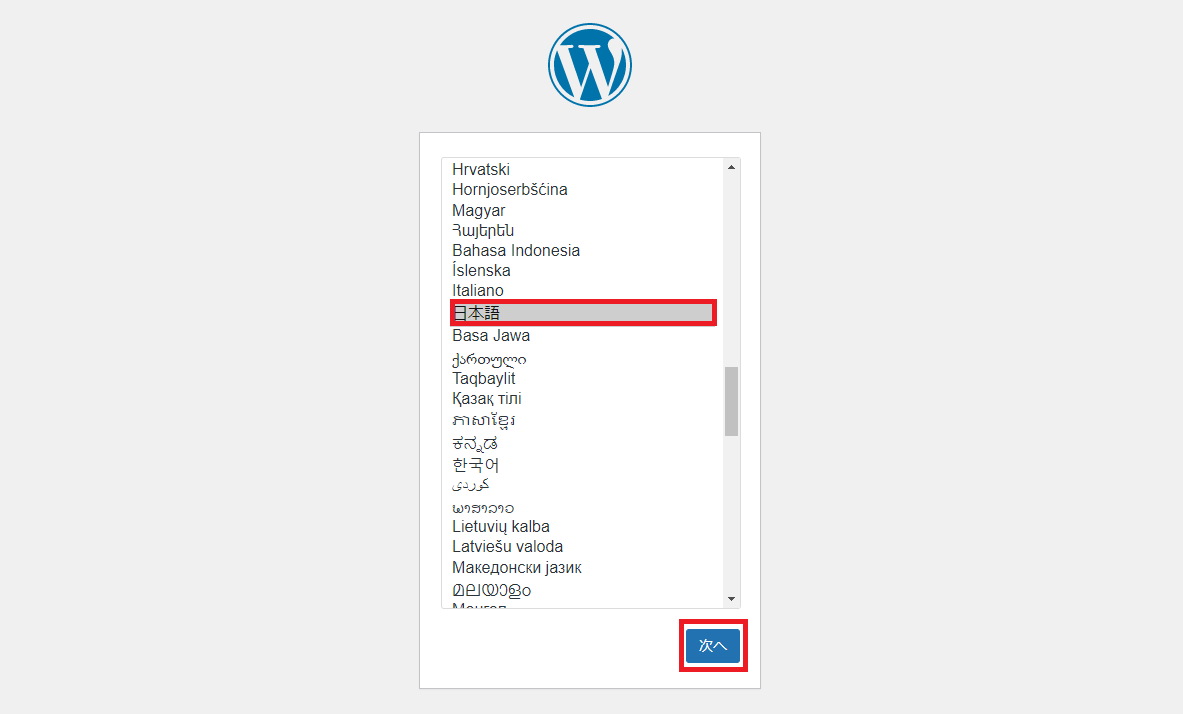
Task: Select Italiano as the site language
Action: pos(478,291)
